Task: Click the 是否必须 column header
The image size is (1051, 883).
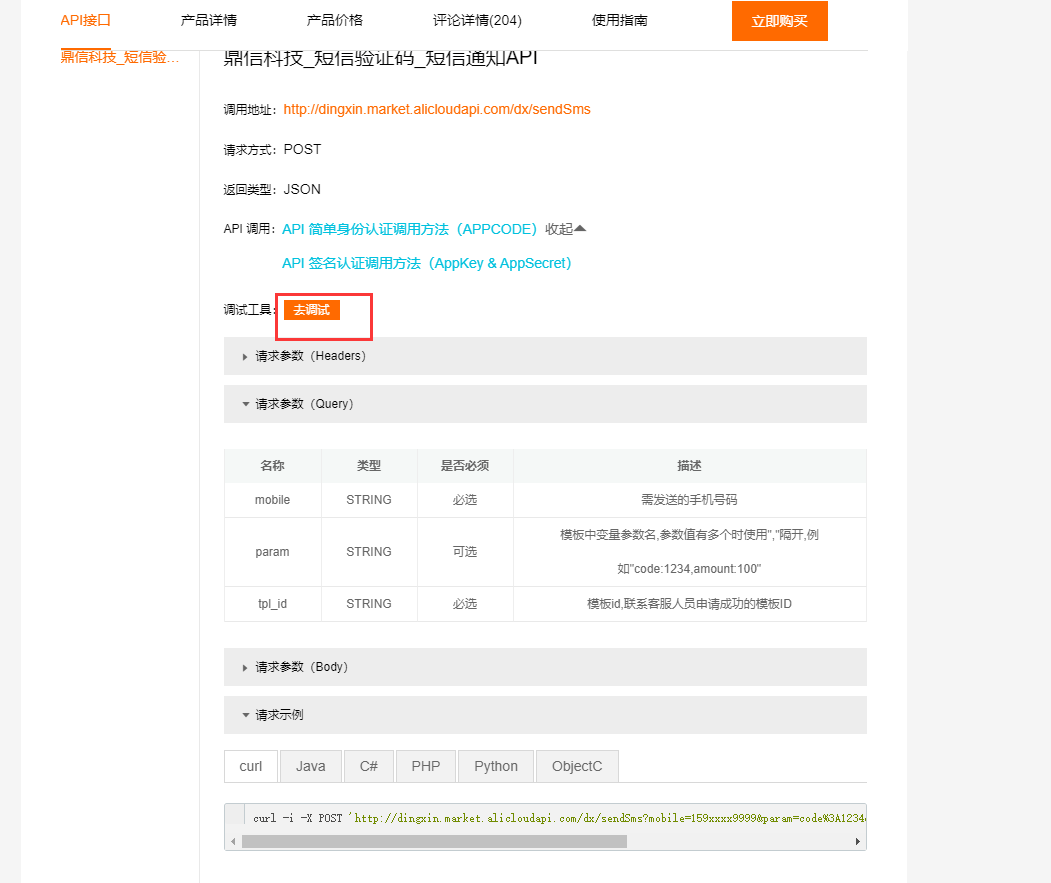Action: (465, 466)
